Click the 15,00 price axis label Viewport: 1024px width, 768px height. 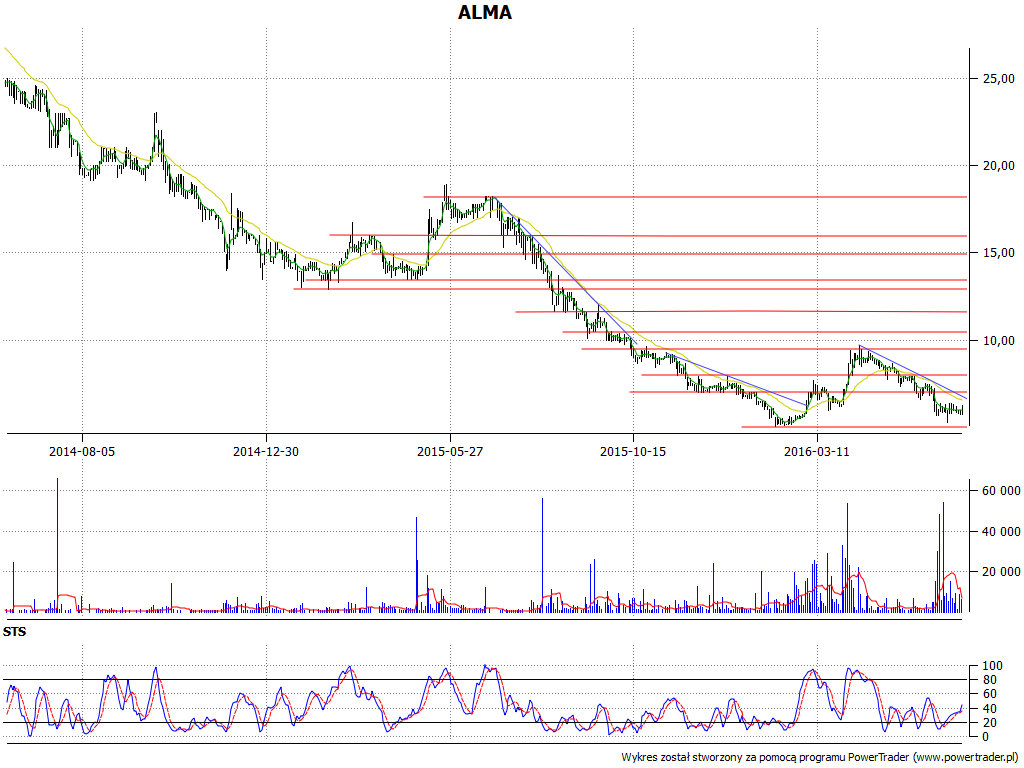999,253
